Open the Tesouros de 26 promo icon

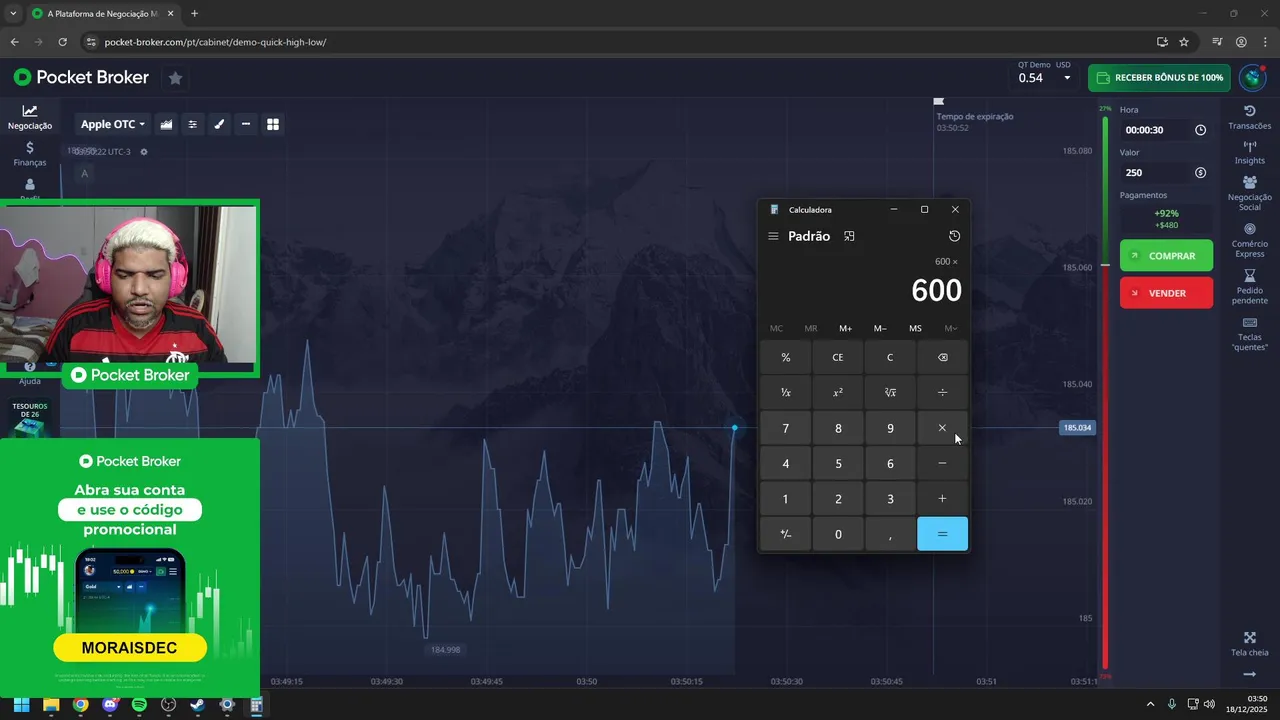click(29, 419)
